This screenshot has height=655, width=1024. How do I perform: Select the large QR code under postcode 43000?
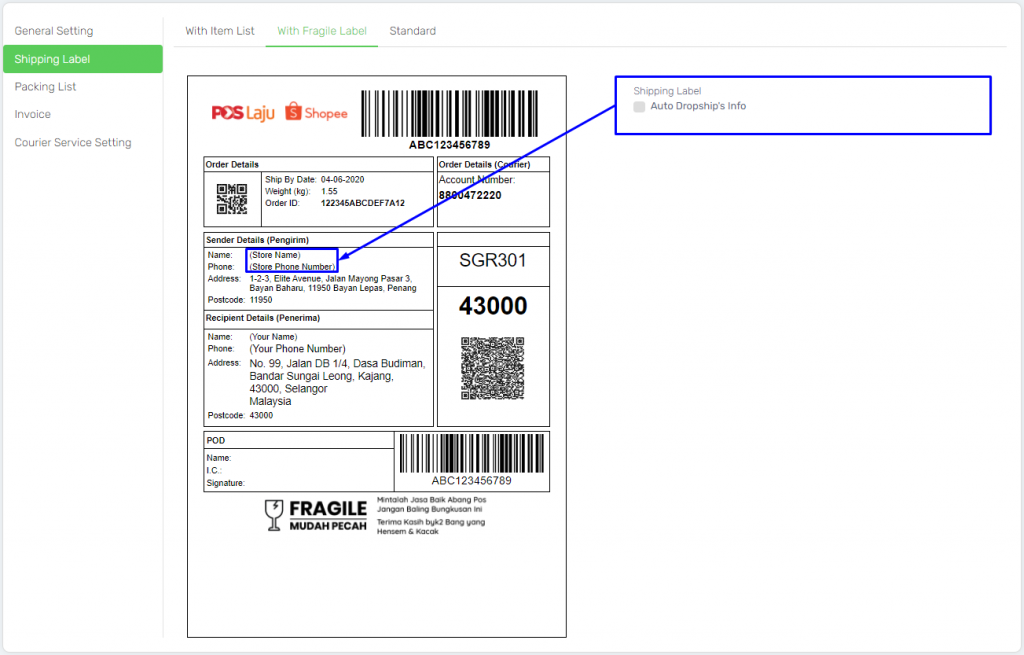point(493,371)
